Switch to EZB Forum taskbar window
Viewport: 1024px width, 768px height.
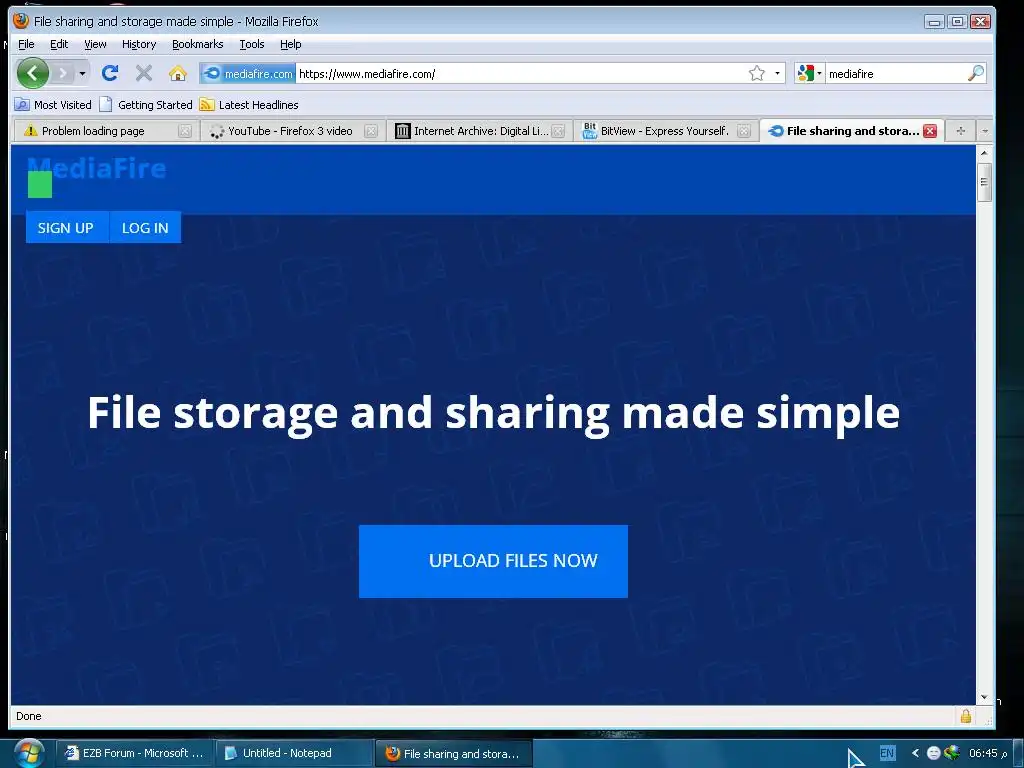coord(134,753)
